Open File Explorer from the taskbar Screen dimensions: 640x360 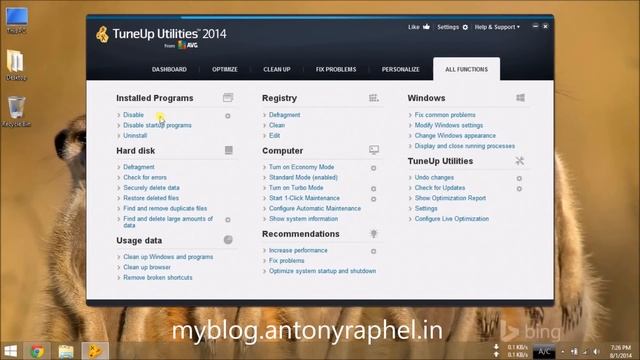click(66, 351)
